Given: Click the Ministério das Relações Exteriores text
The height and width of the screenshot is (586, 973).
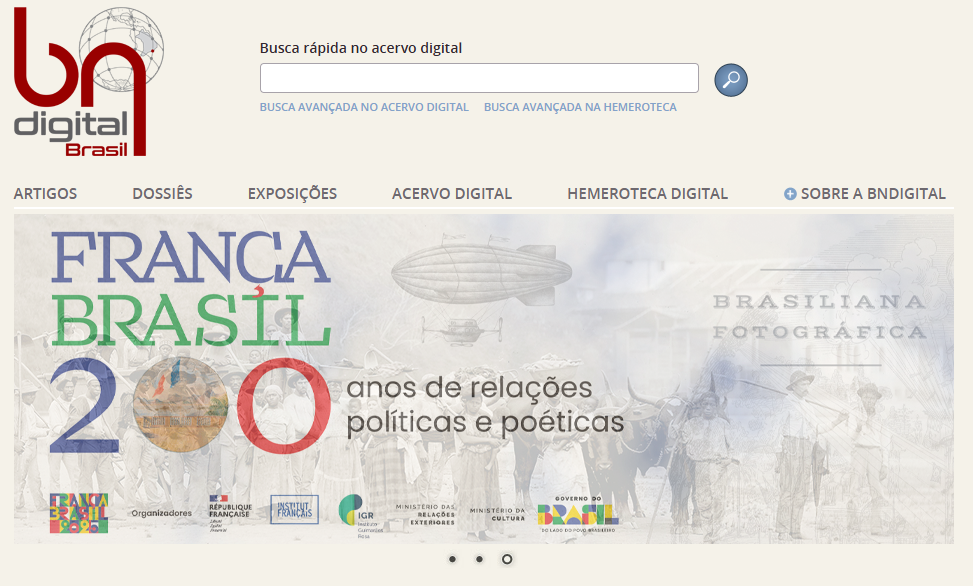Looking at the screenshot, I should (x=425, y=515).
